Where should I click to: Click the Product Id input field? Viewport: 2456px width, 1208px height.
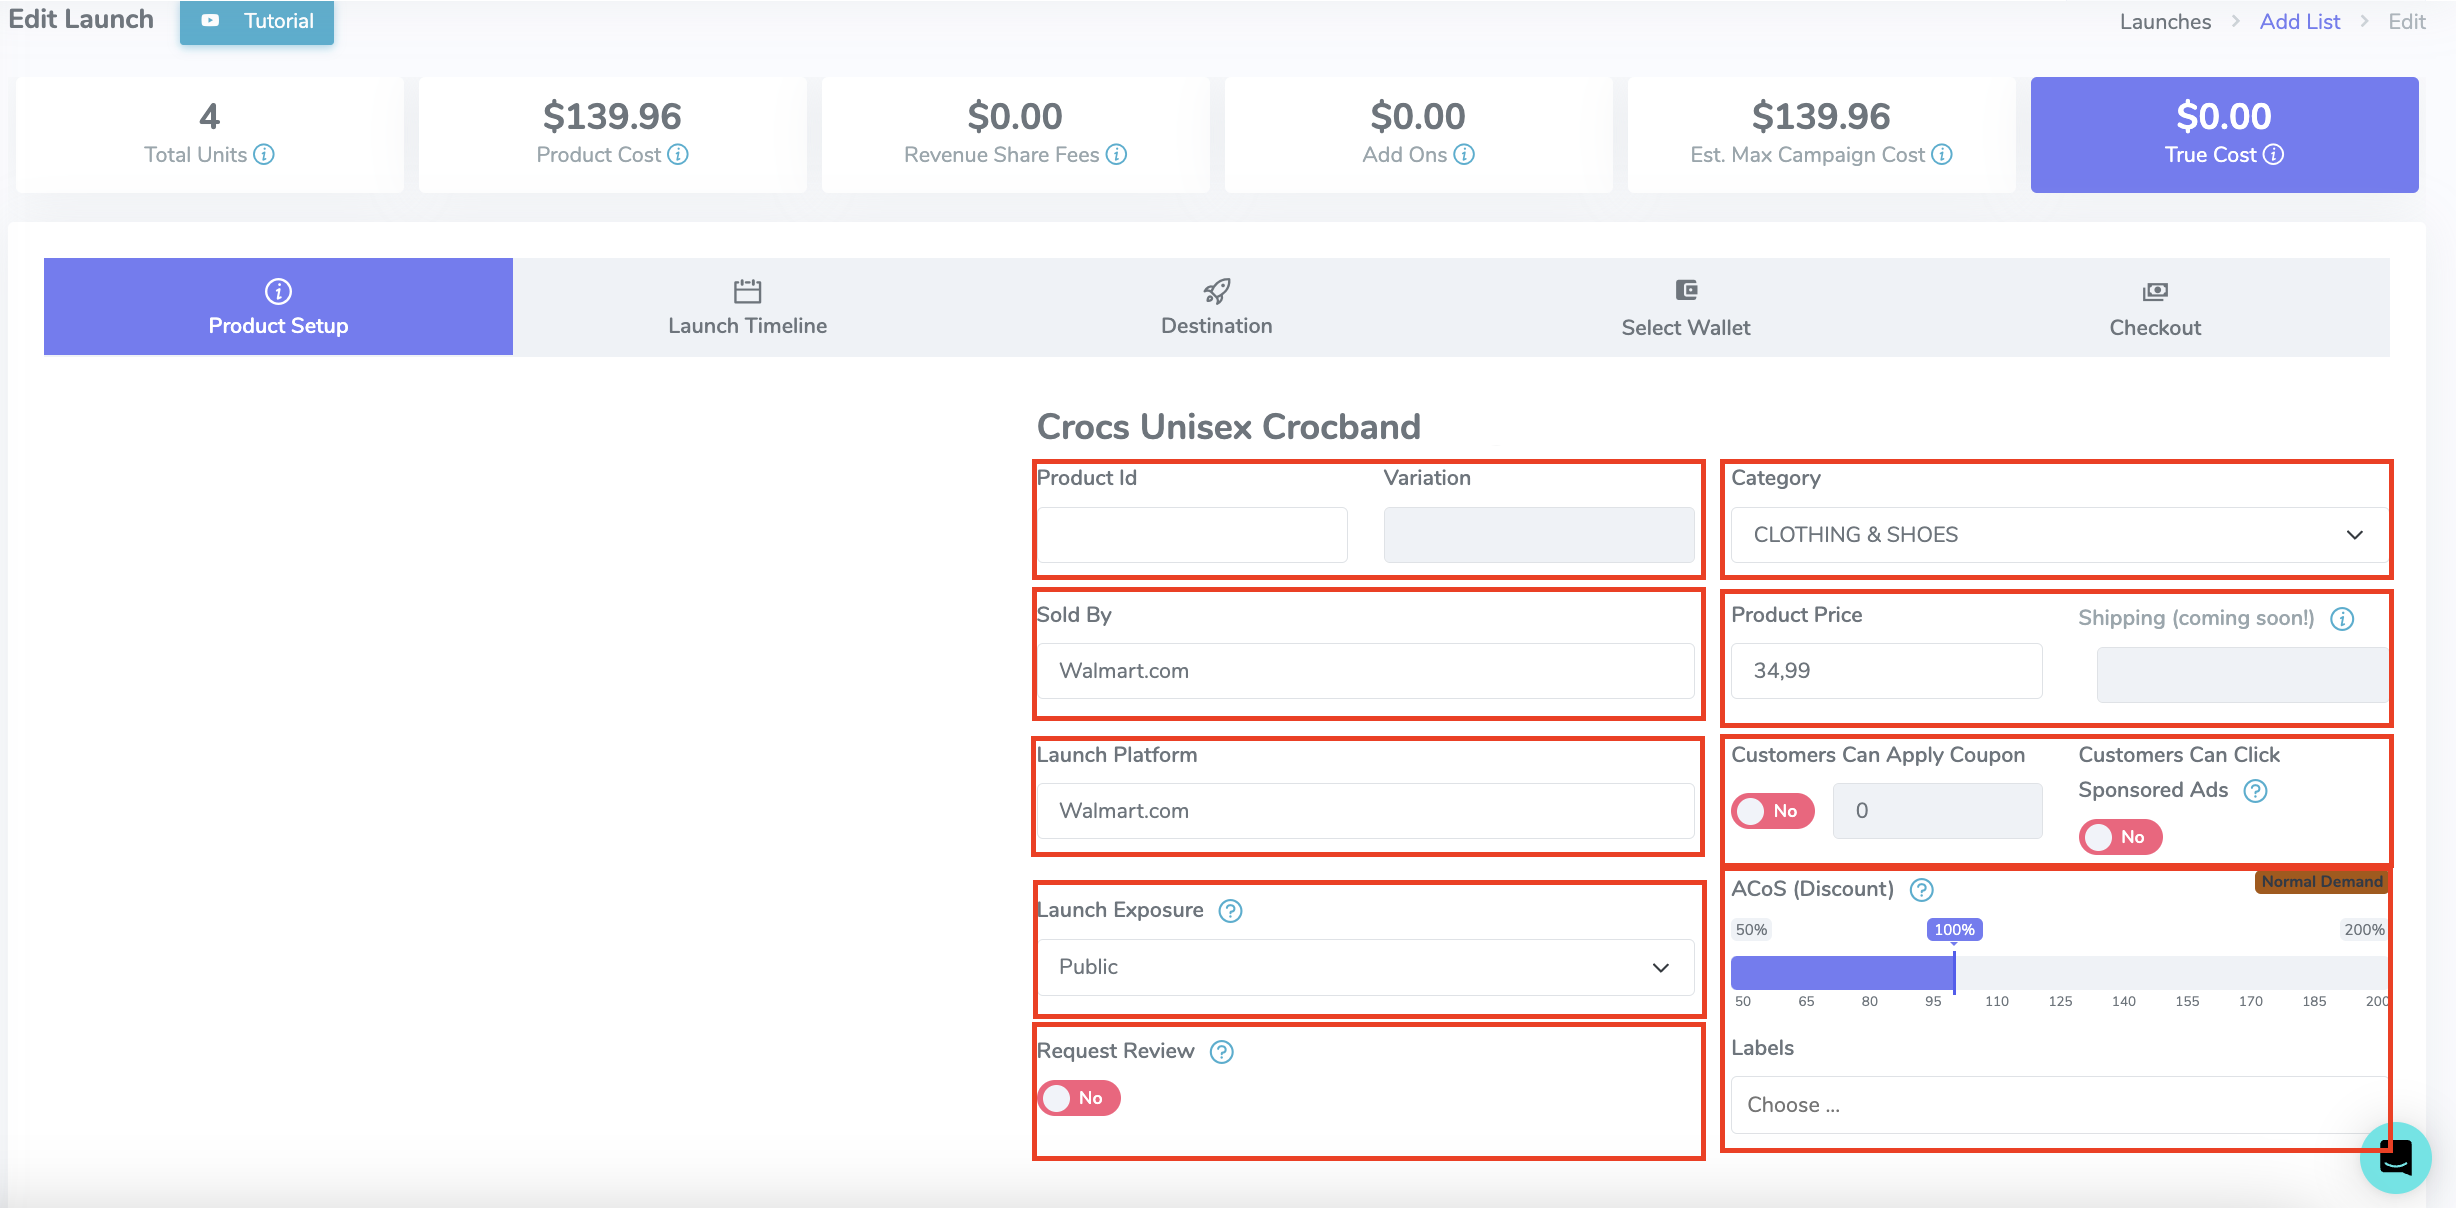click(1192, 535)
